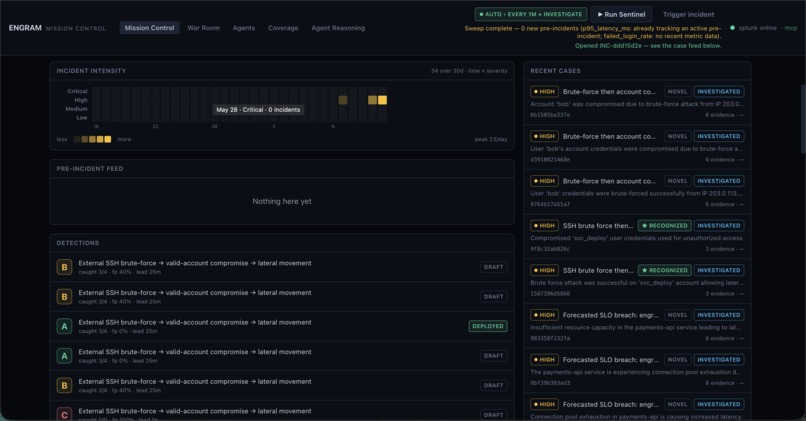Expand the dash control on case 9764b17a55a7
Viewport: 806px width, 421px height.
741,205
